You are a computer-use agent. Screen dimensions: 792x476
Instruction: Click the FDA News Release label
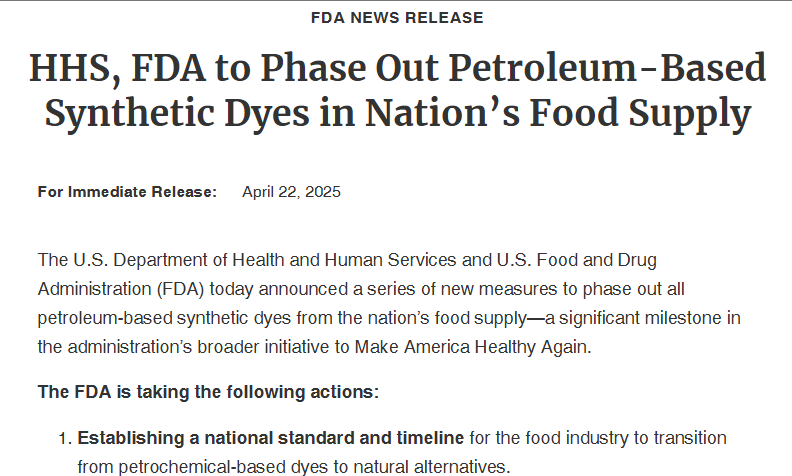(397, 18)
